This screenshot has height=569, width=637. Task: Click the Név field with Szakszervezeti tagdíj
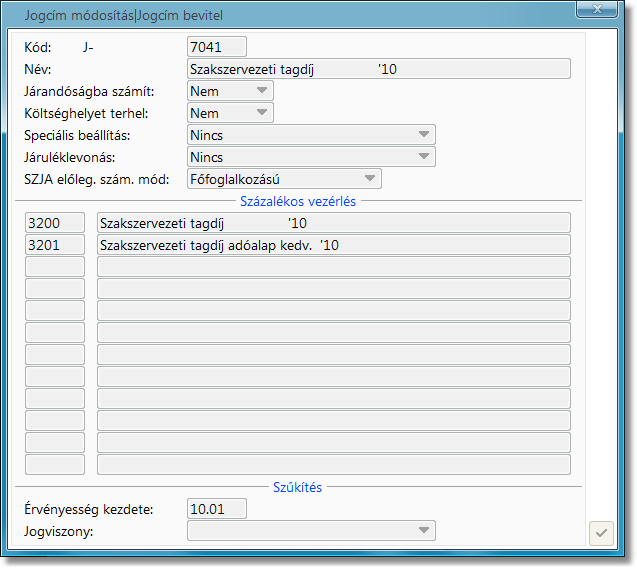click(379, 69)
